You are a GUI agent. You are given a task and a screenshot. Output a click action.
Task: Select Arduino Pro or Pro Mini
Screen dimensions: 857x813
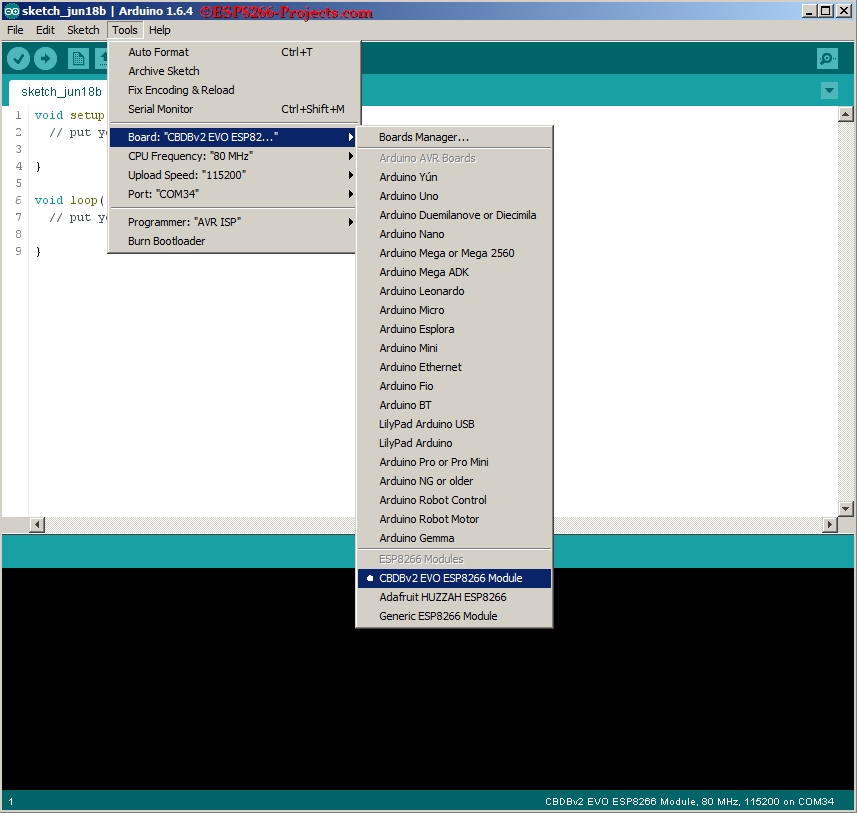click(454, 462)
